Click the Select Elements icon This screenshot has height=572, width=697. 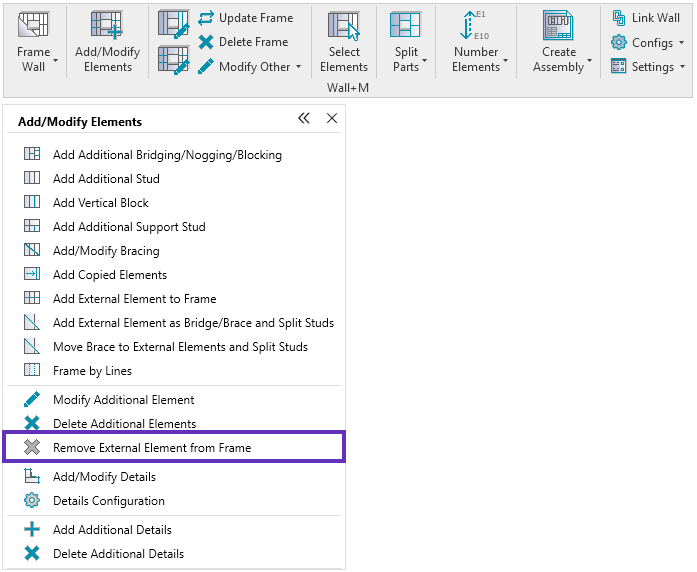[x=344, y=27]
